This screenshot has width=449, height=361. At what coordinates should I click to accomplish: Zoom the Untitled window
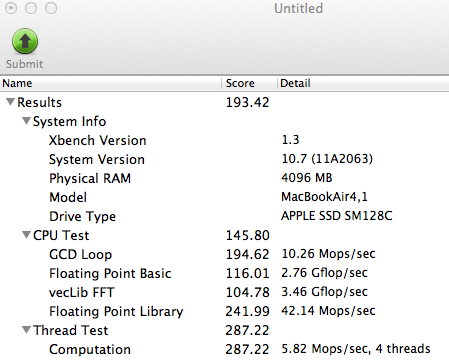[x=51, y=8]
